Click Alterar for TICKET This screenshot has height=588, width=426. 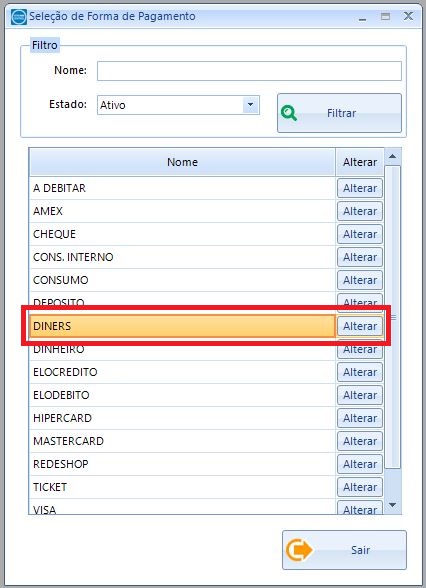click(x=360, y=487)
